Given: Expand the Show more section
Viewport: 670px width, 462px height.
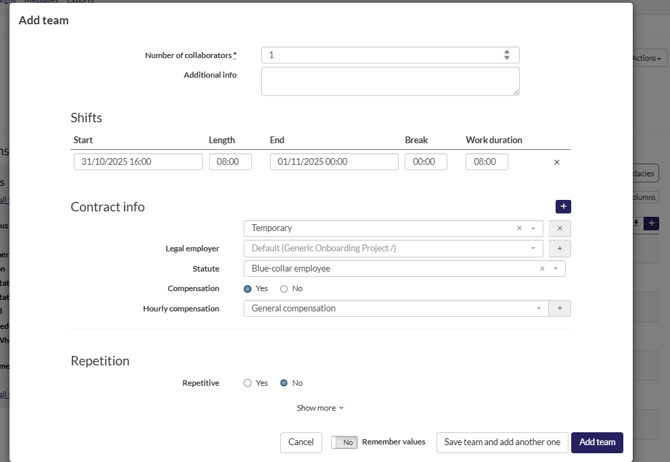Looking at the screenshot, I should click(320, 408).
